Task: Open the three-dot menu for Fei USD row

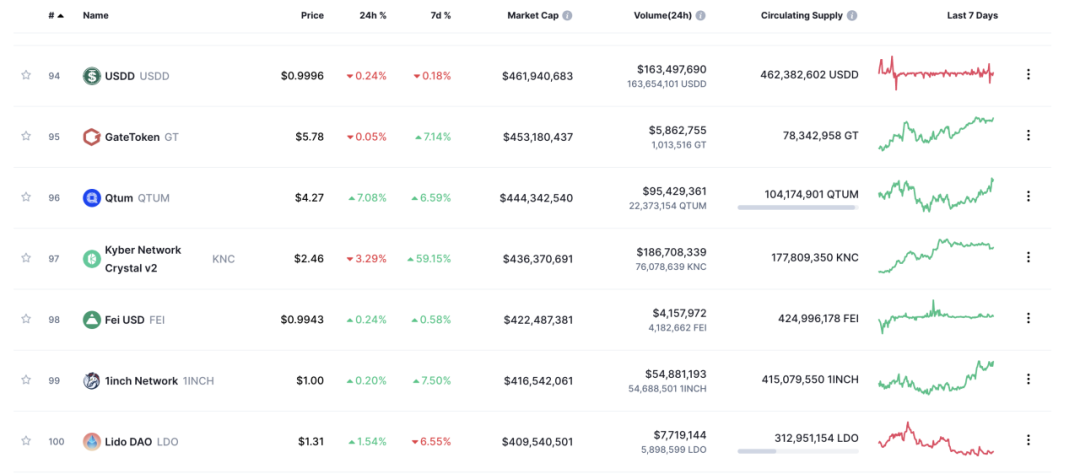Action: coord(1028,318)
